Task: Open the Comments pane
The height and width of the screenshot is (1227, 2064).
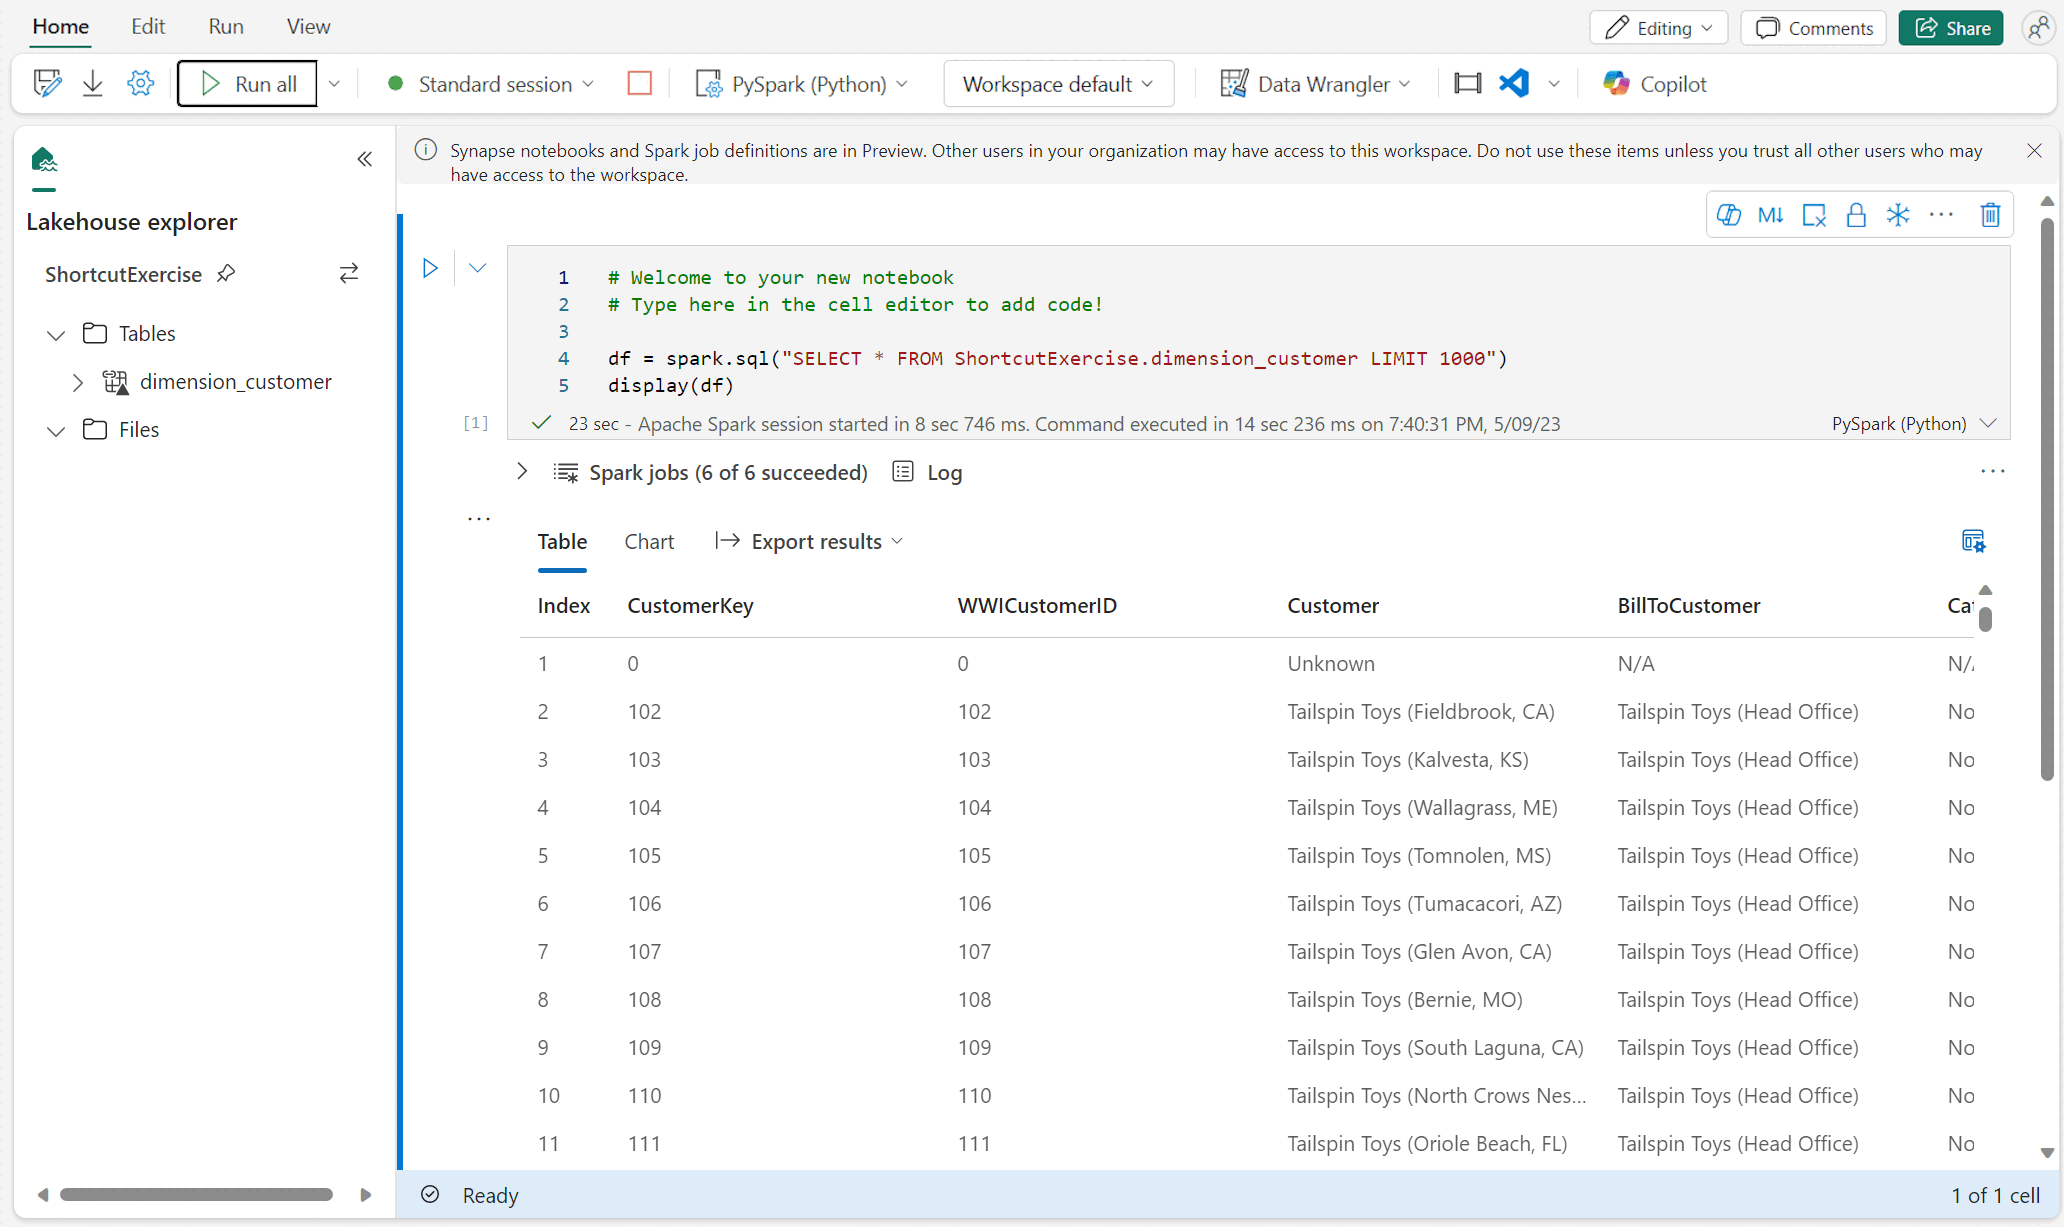Action: (1814, 28)
